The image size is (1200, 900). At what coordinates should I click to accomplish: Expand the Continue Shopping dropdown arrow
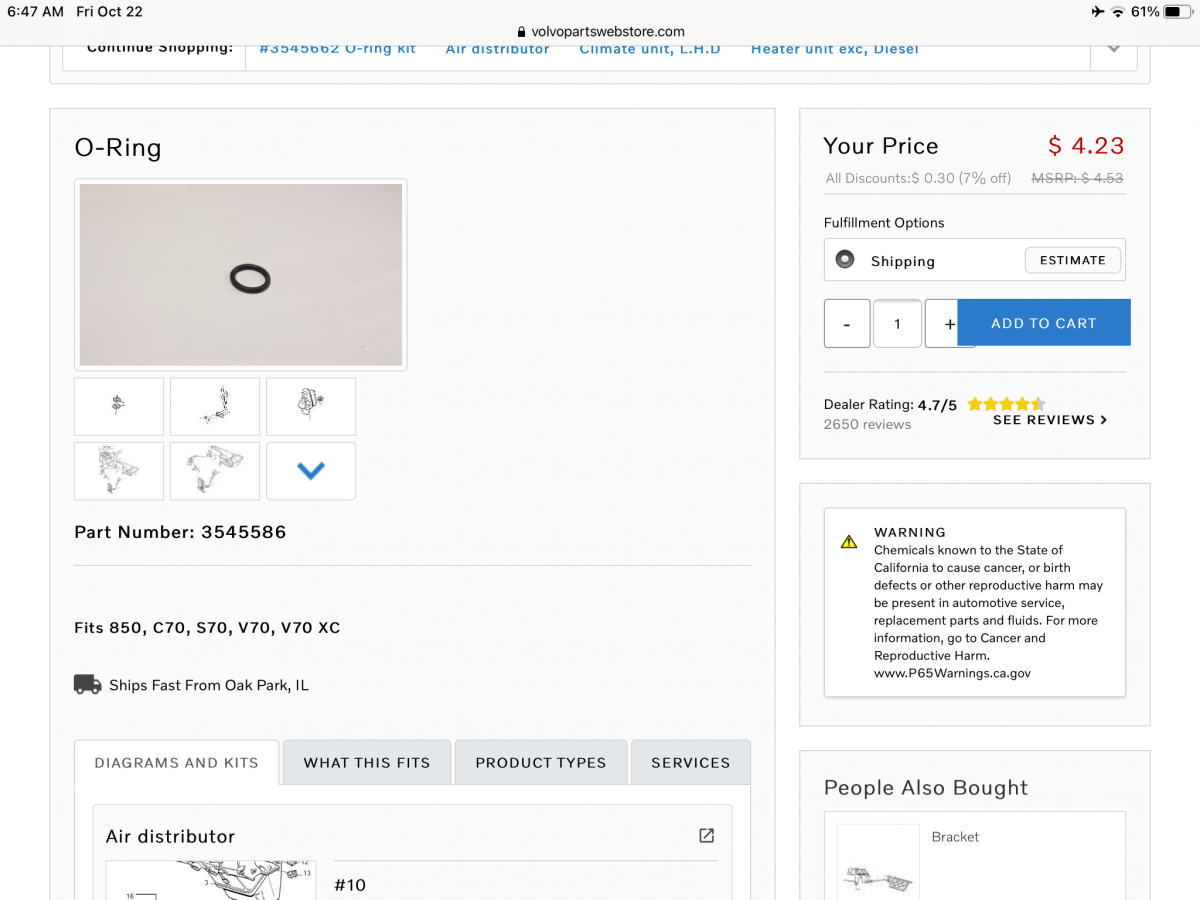point(1113,49)
